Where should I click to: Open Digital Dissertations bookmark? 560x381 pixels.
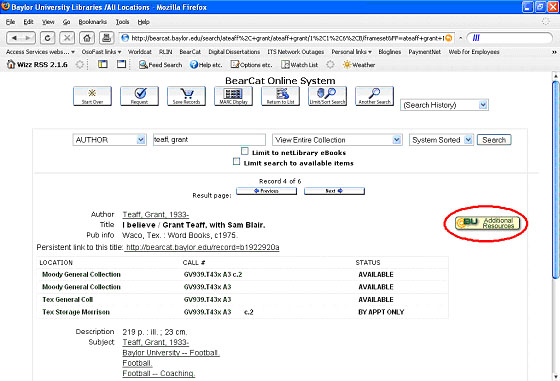click(234, 52)
